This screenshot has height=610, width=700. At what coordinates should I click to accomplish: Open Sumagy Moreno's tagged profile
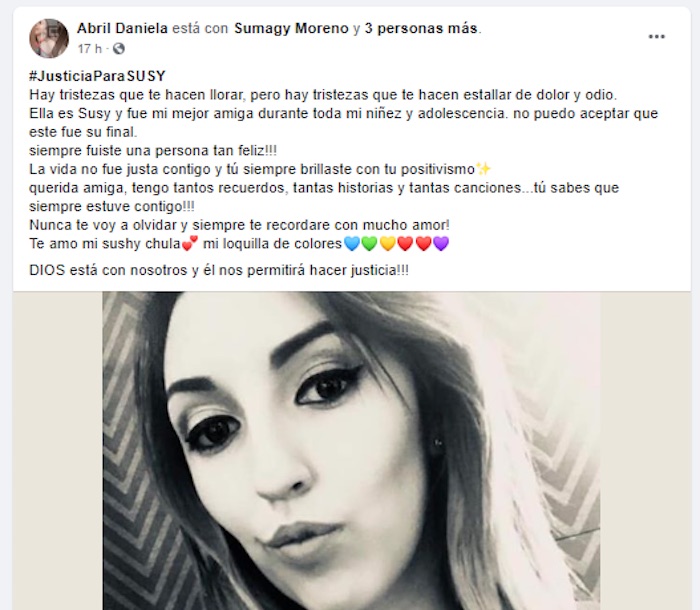[291, 29]
